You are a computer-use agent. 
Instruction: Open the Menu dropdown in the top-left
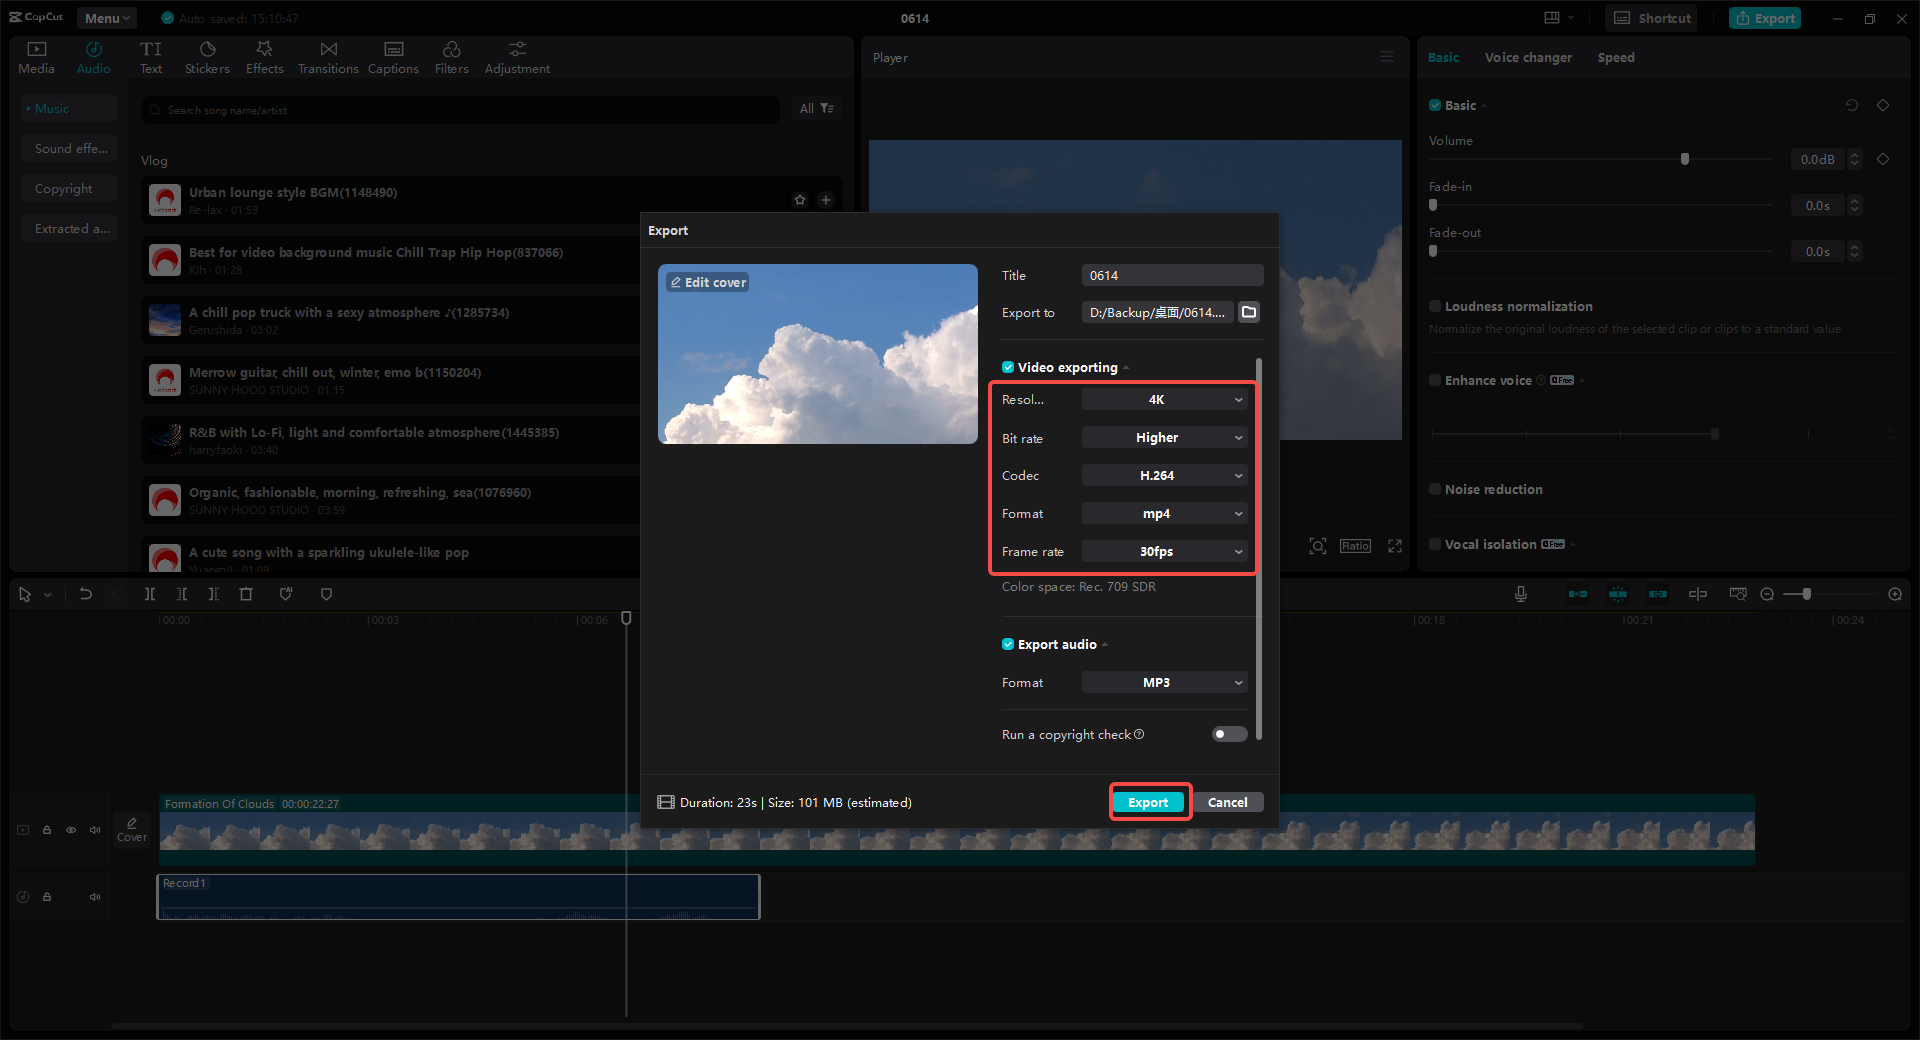pyautogui.click(x=106, y=17)
